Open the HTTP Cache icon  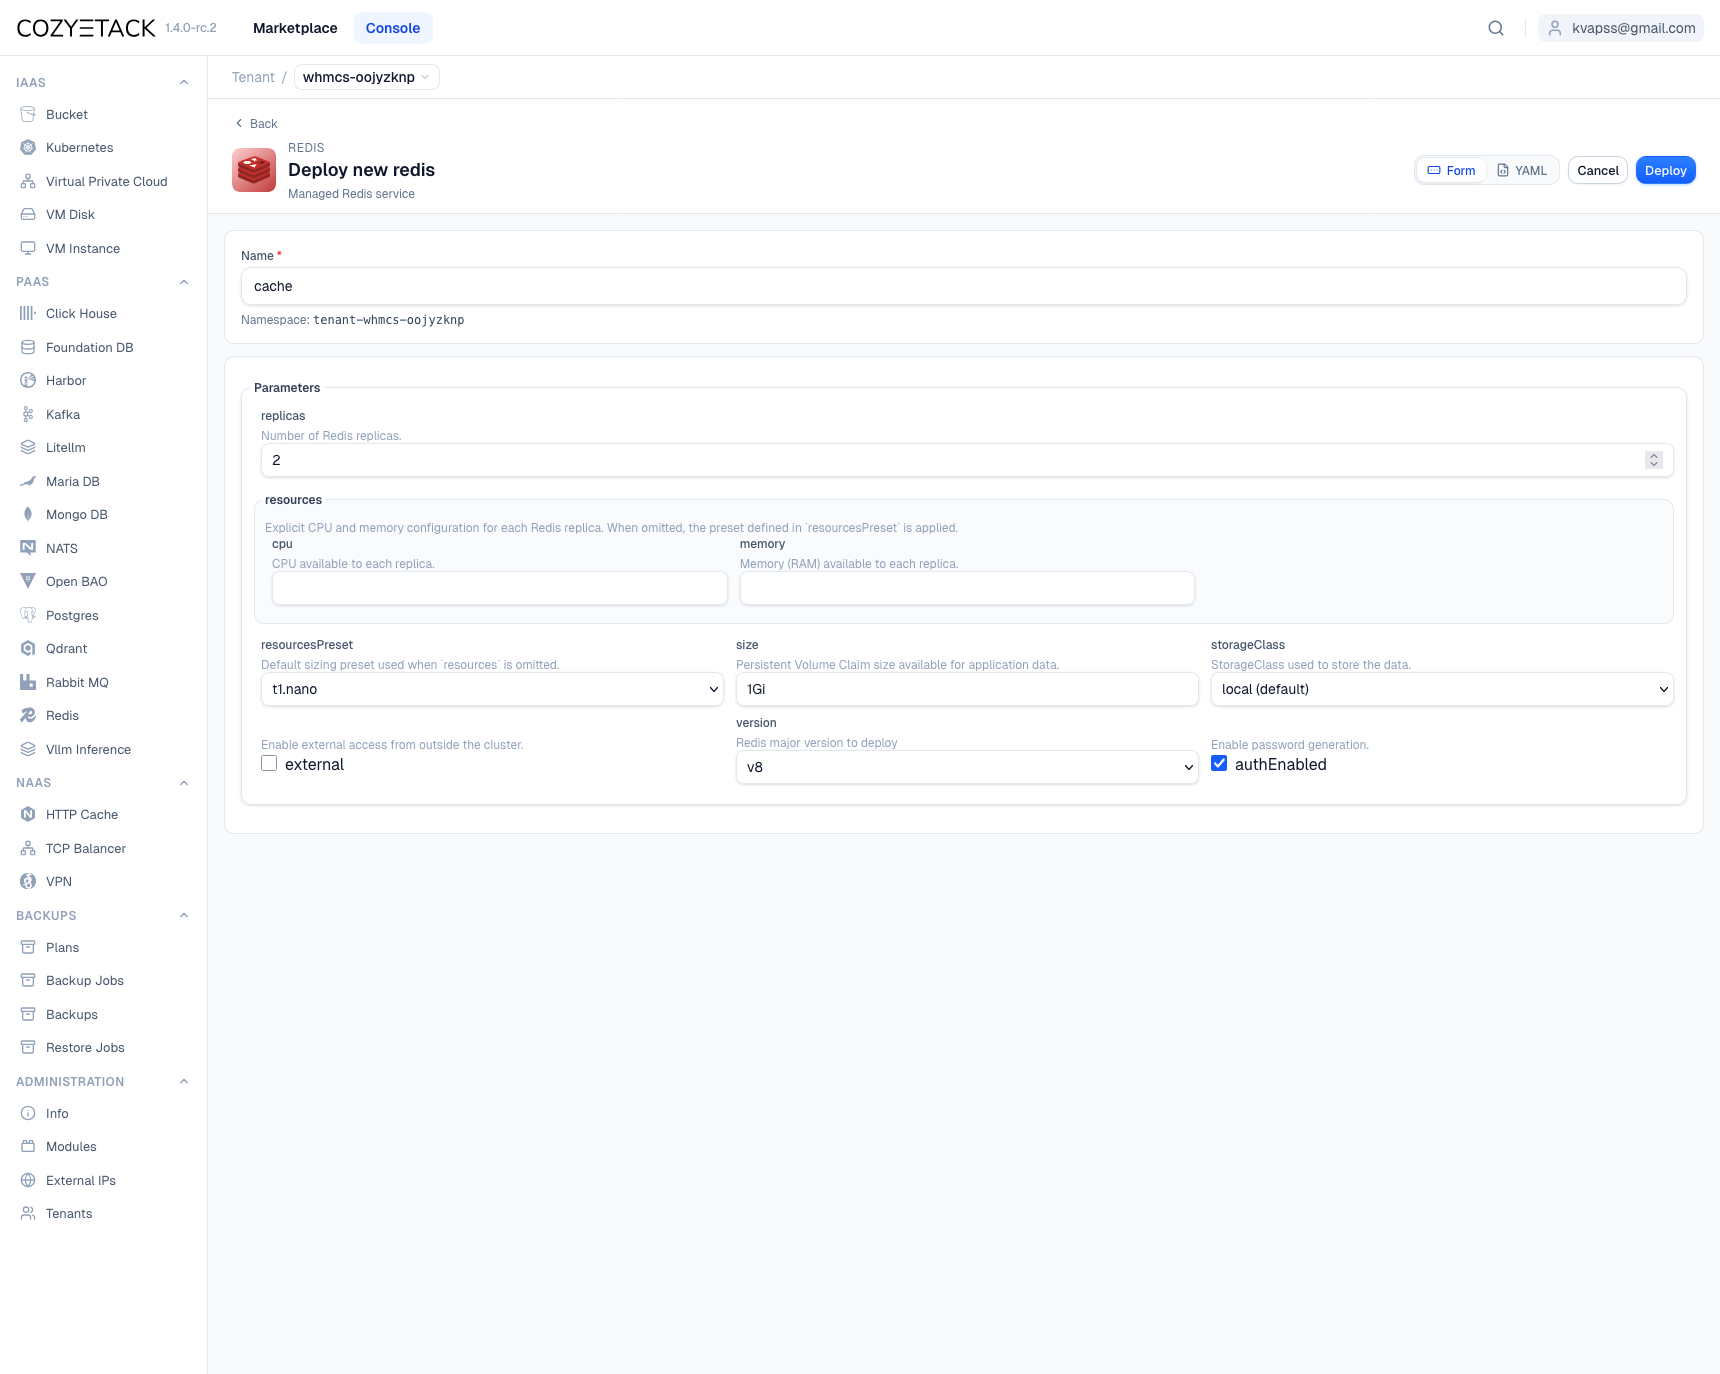pos(28,814)
